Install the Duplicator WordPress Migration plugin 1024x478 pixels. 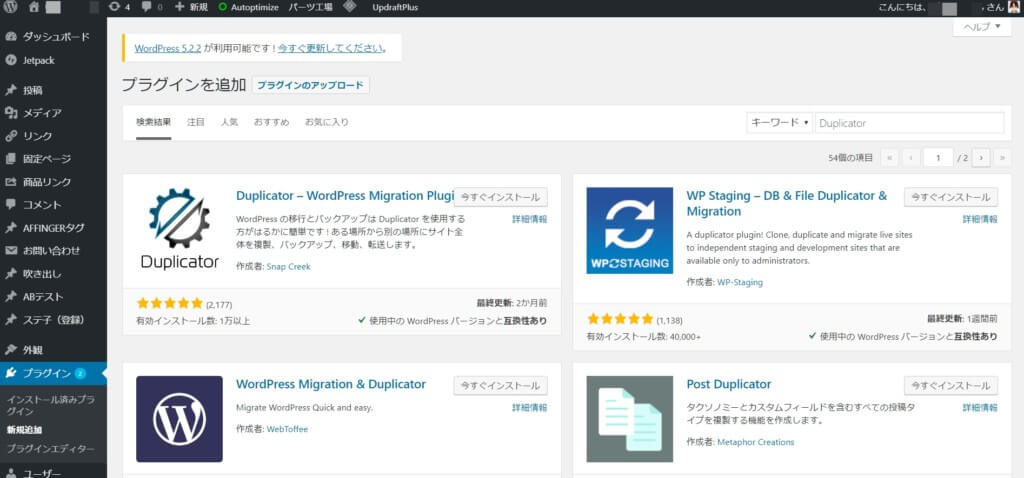[500, 197]
